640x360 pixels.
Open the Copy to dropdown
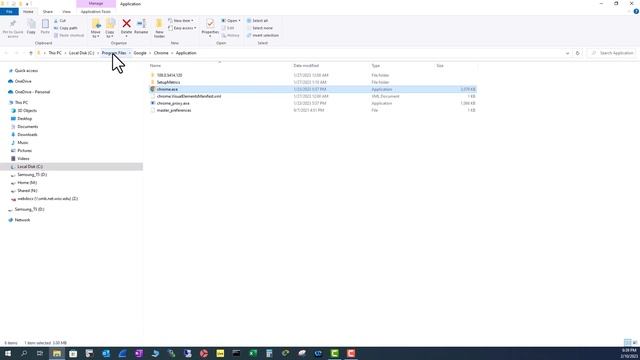(x=110, y=29)
